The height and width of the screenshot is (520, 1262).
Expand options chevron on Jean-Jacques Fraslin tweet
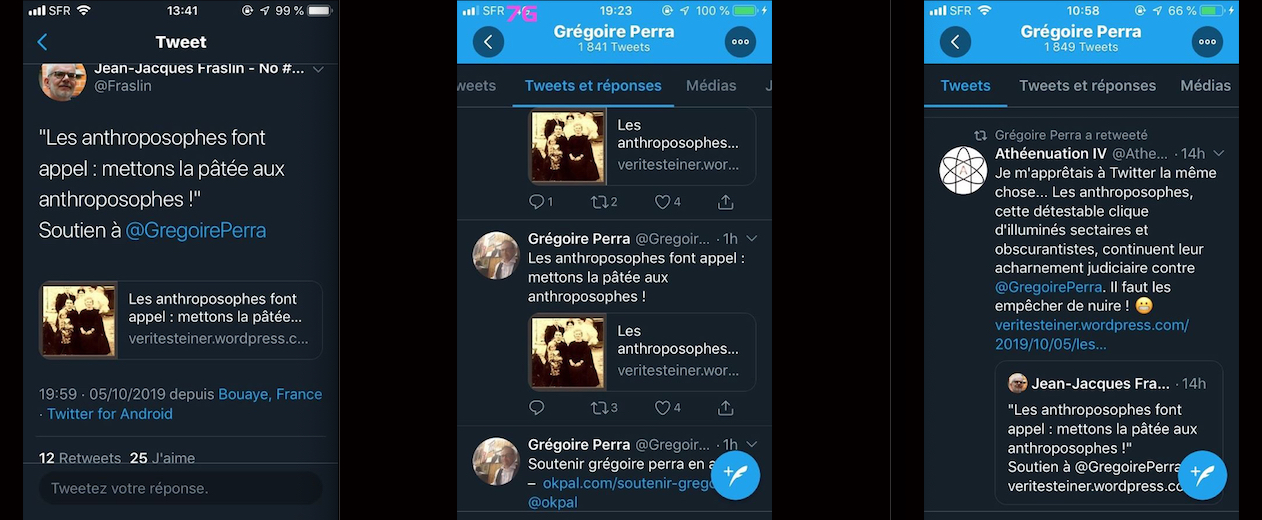[318, 70]
